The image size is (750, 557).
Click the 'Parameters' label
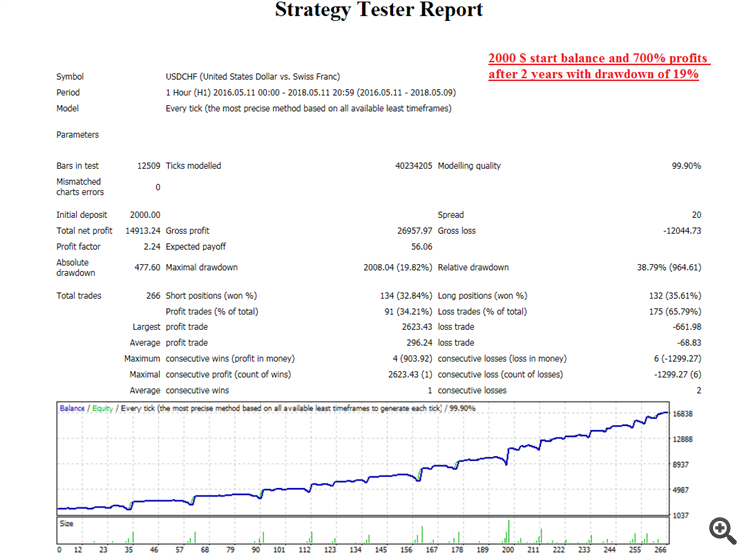(x=77, y=135)
